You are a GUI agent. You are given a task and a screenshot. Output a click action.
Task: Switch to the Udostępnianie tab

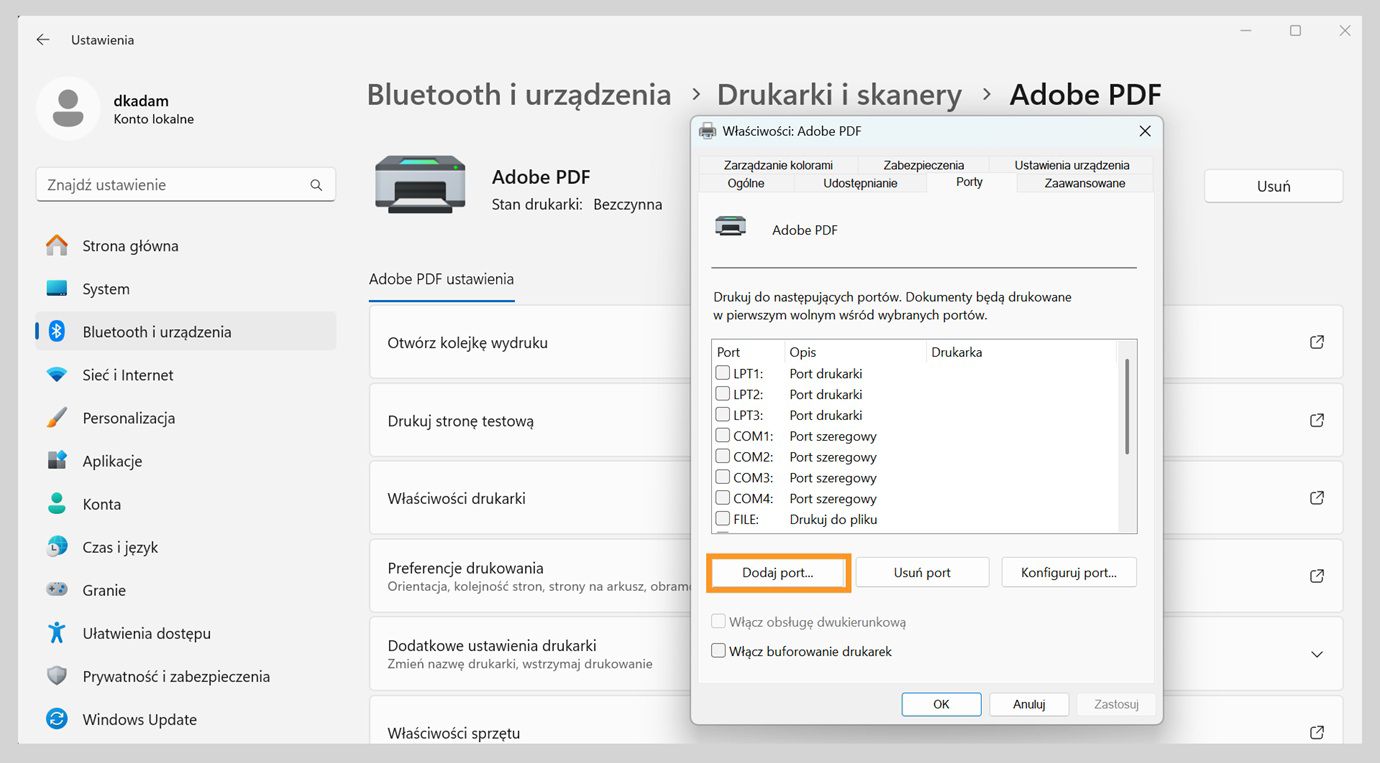pyautogui.click(x=860, y=182)
